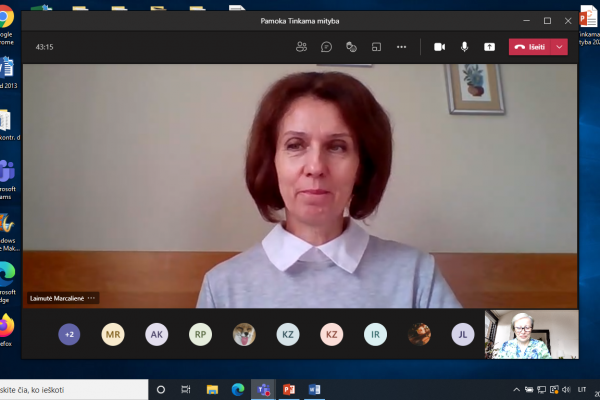Open options next to Laimutė Marcalienė name
The height and width of the screenshot is (400, 600).
pyautogui.click(x=91, y=298)
